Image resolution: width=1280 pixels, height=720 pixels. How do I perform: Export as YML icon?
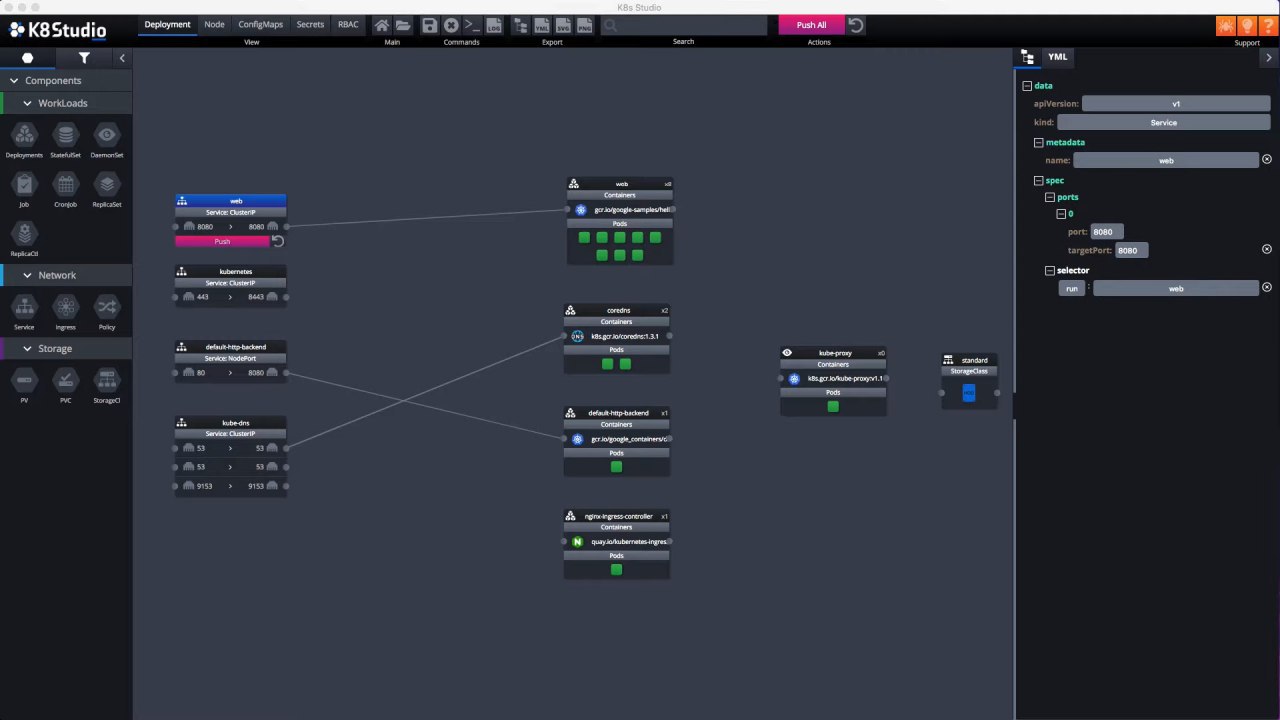[542, 25]
